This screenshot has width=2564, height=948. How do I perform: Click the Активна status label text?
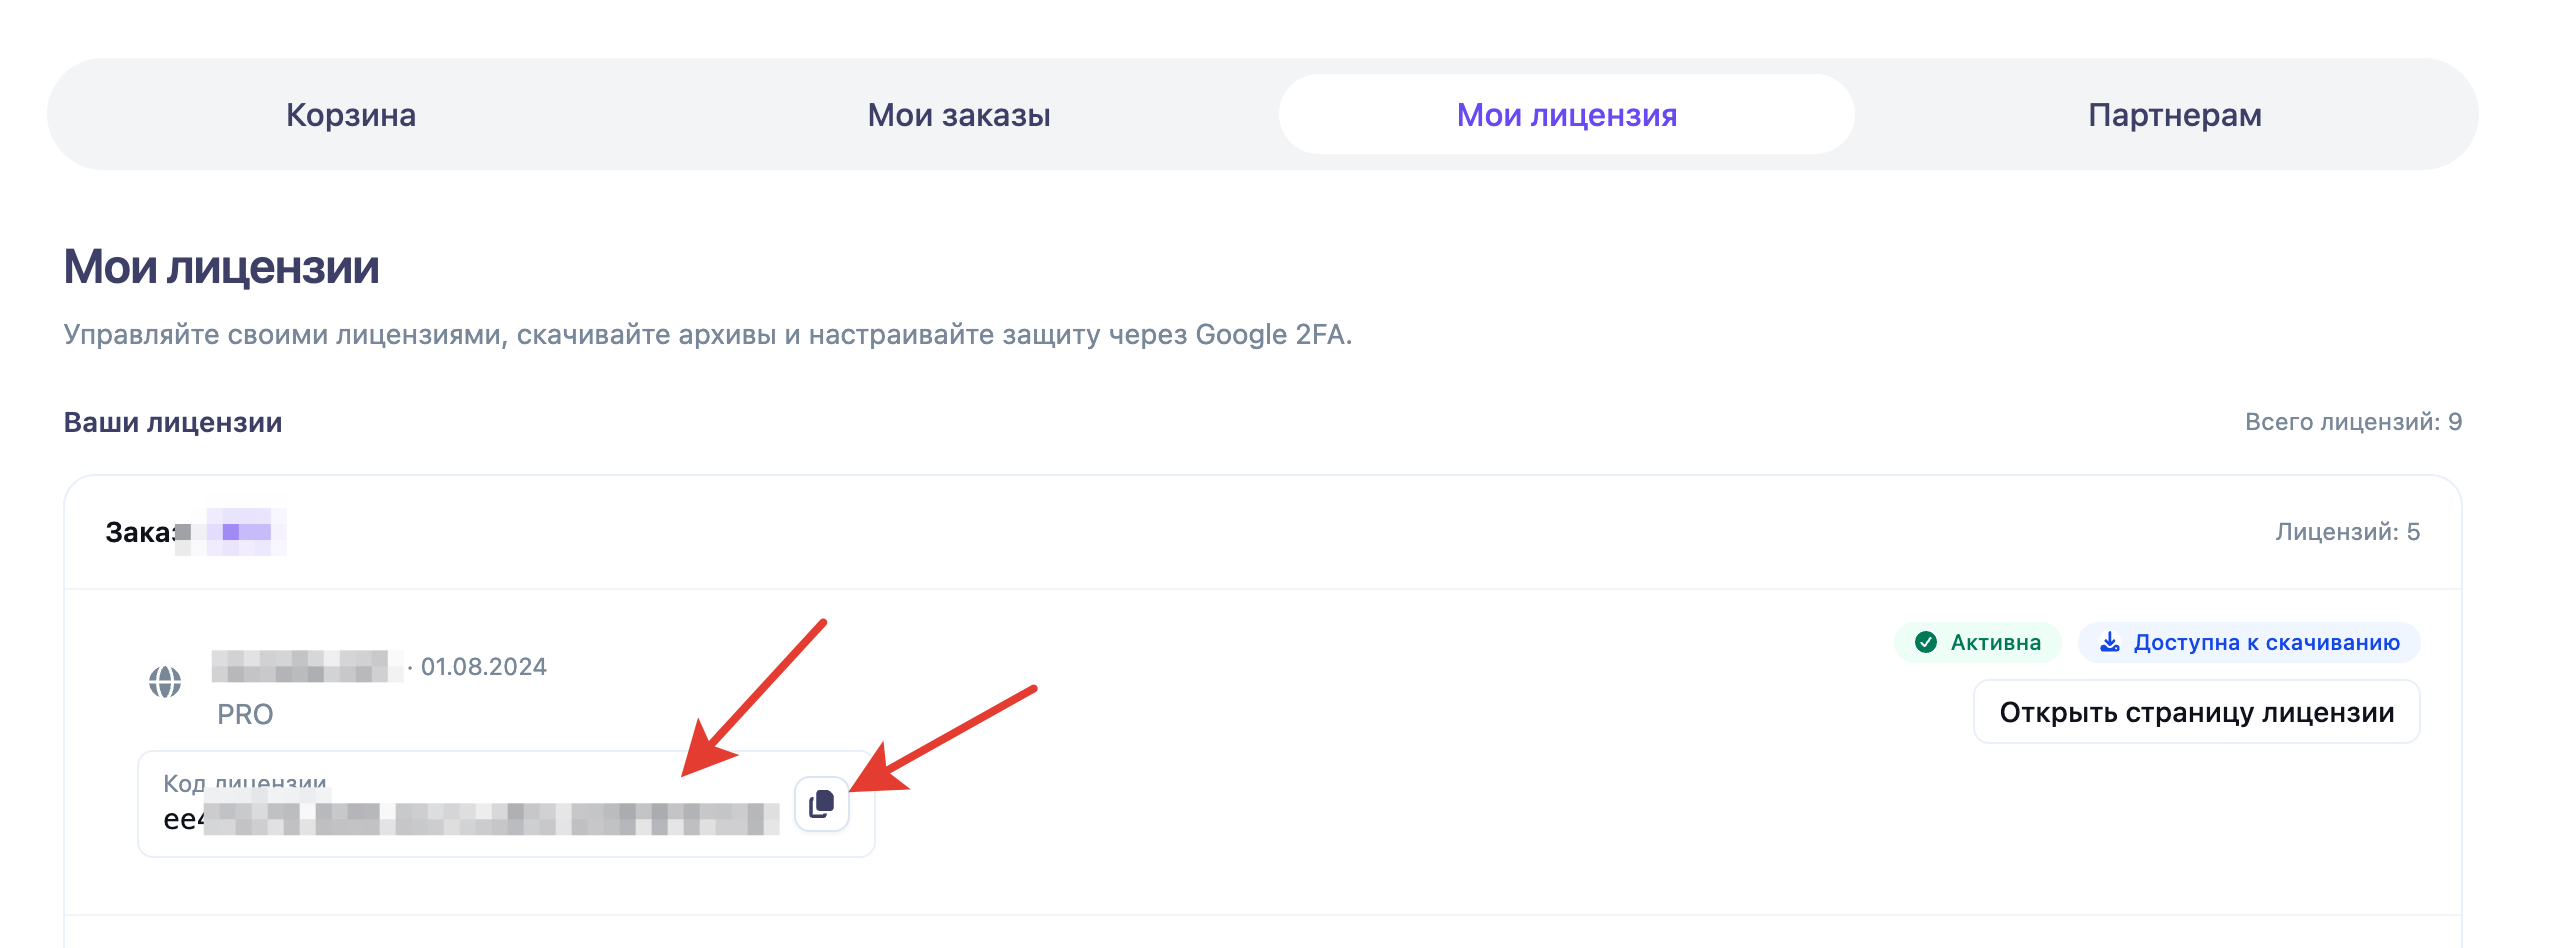(1995, 642)
